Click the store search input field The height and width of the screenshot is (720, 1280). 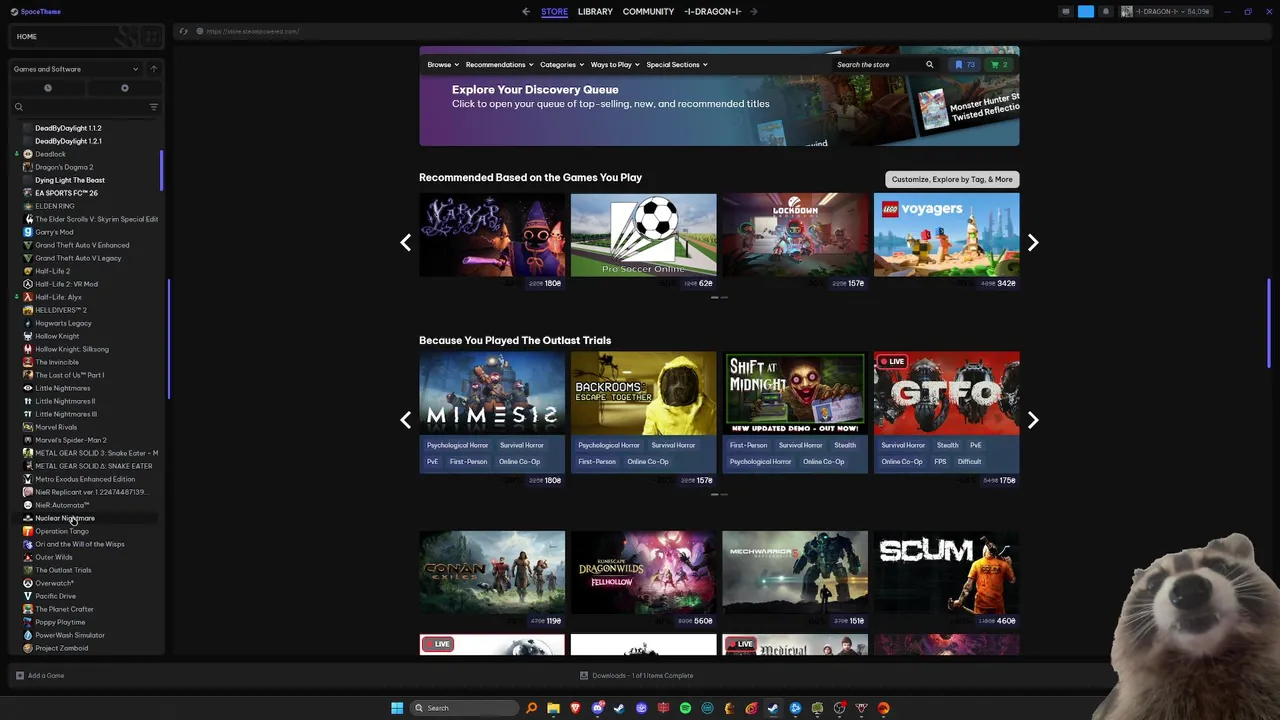(x=877, y=65)
